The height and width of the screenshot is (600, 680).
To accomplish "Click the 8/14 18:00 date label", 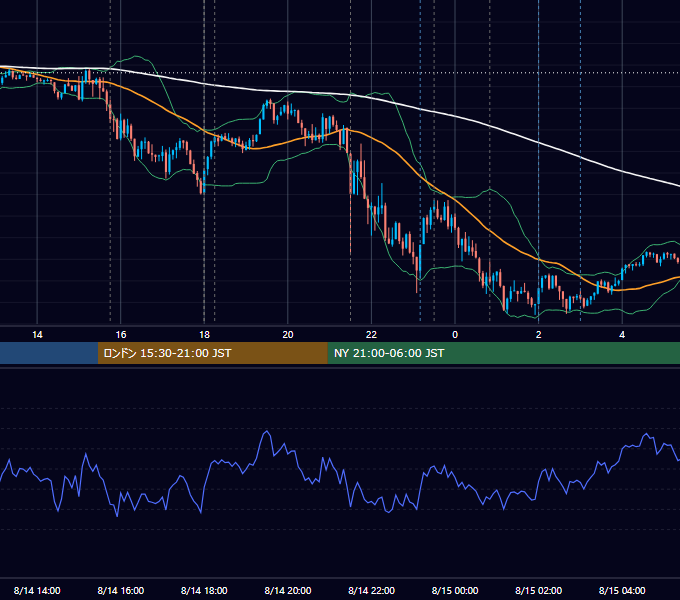I will (204, 590).
